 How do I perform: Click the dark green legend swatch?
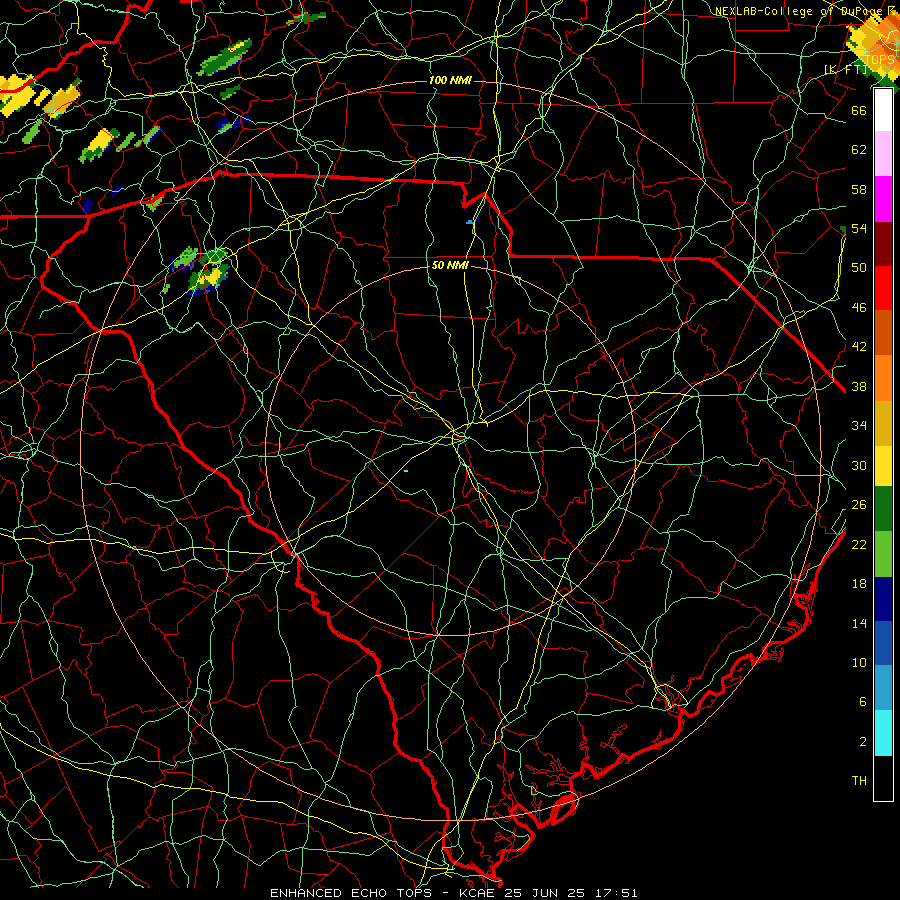click(x=883, y=509)
